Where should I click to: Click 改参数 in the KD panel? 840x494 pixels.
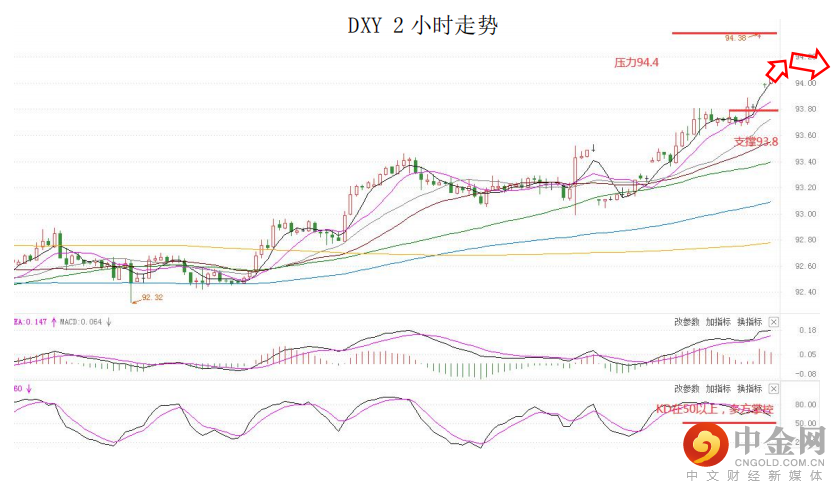(687, 389)
